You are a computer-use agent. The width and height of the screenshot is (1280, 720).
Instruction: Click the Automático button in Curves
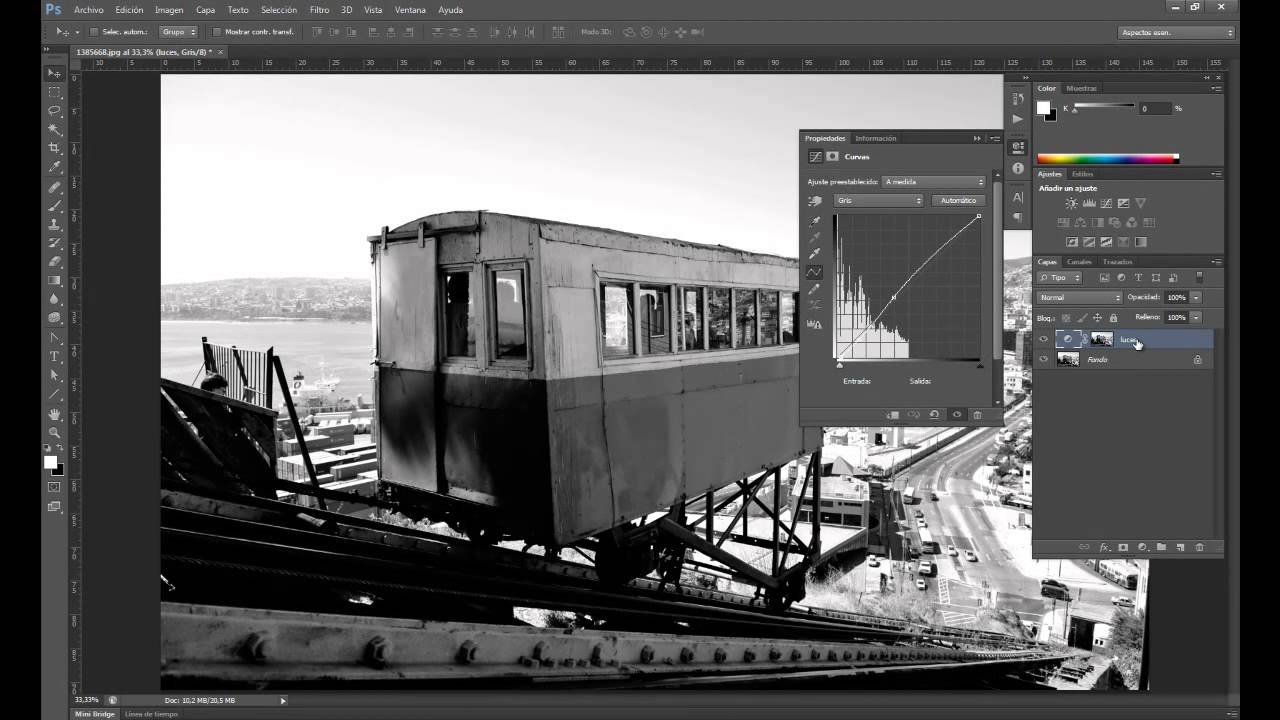(958, 201)
